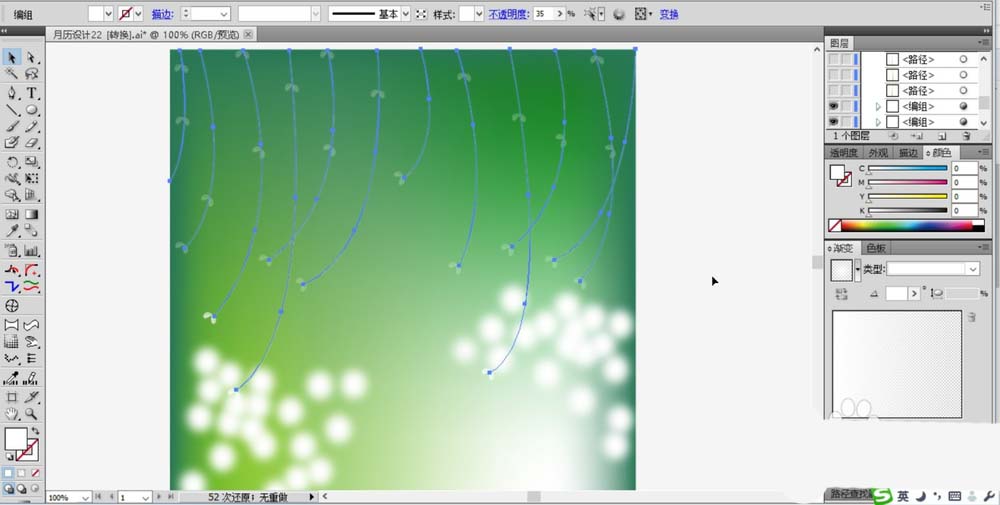Switch to the 色板 panel tab
The width and height of the screenshot is (1000, 505).
[x=876, y=248]
